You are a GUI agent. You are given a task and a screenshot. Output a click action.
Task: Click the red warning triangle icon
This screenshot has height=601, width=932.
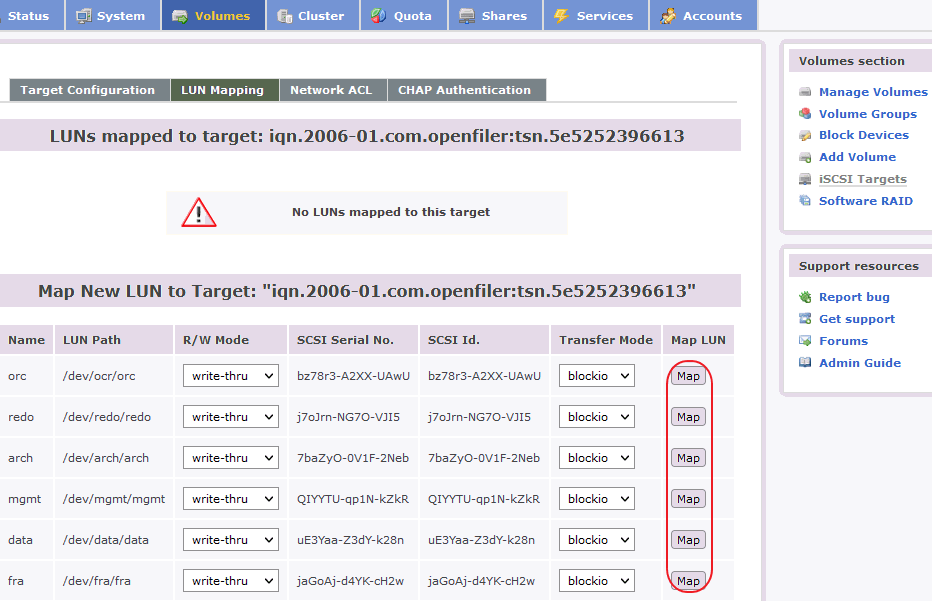point(199,212)
